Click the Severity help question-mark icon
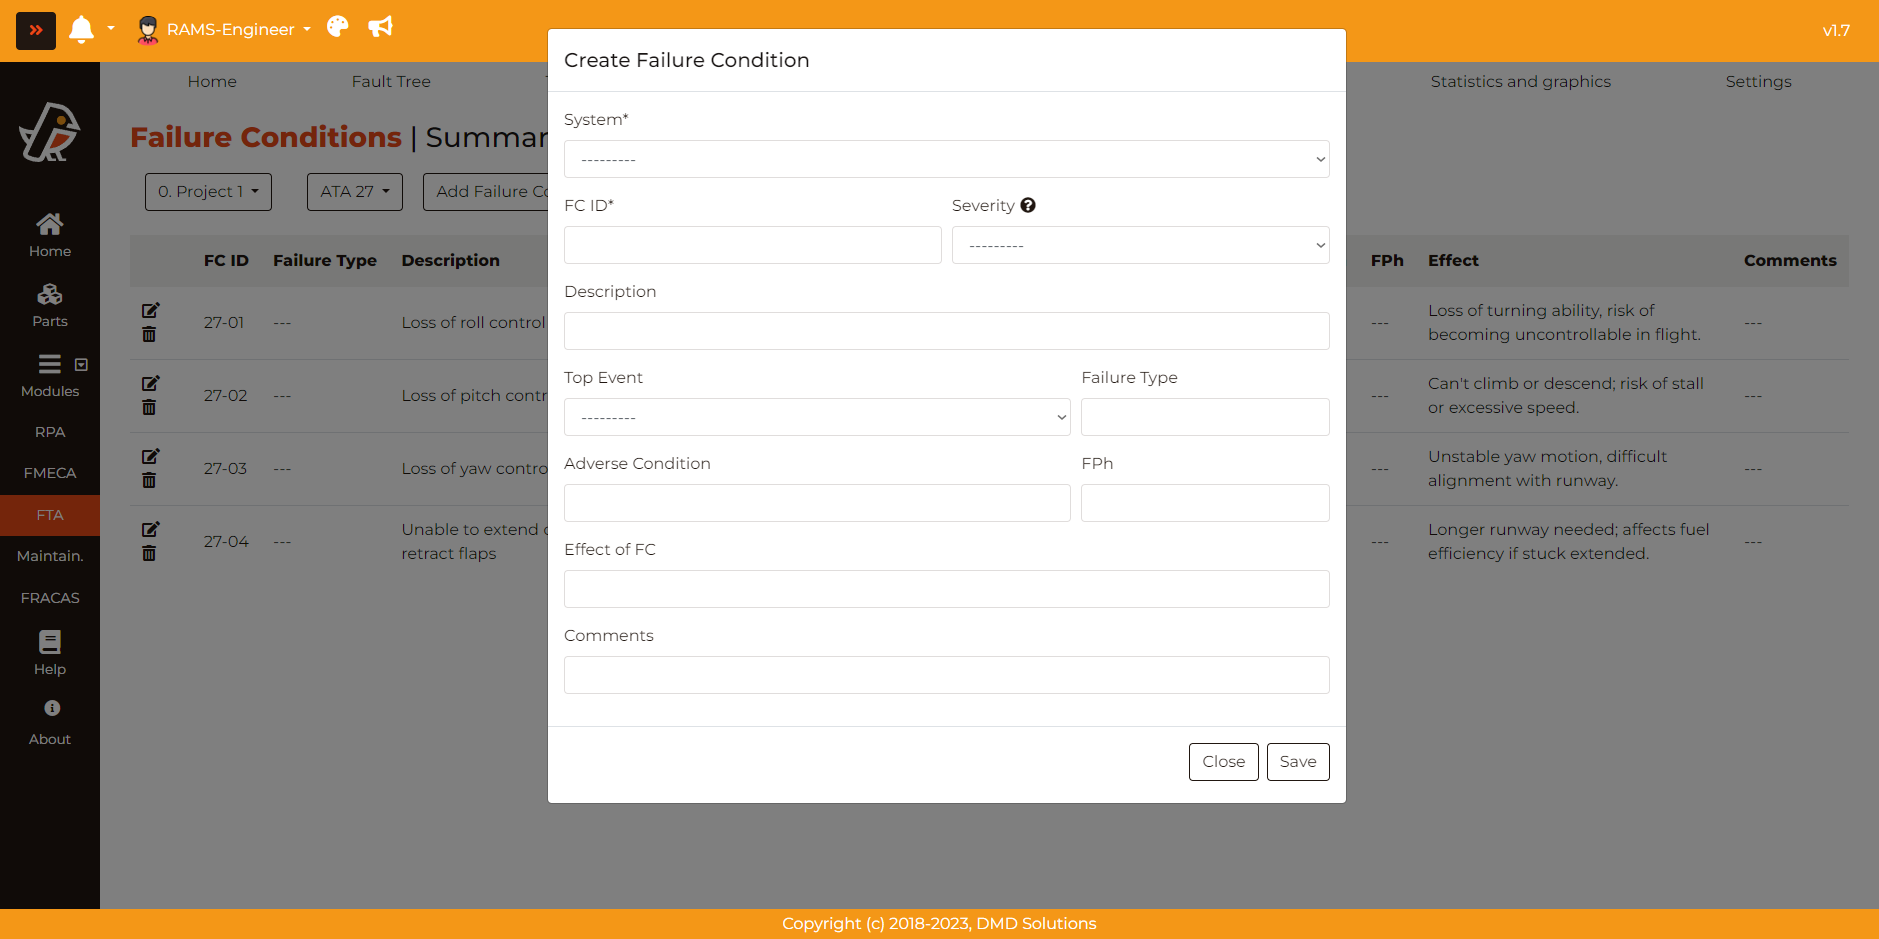1879x939 pixels. [x=1028, y=205]
